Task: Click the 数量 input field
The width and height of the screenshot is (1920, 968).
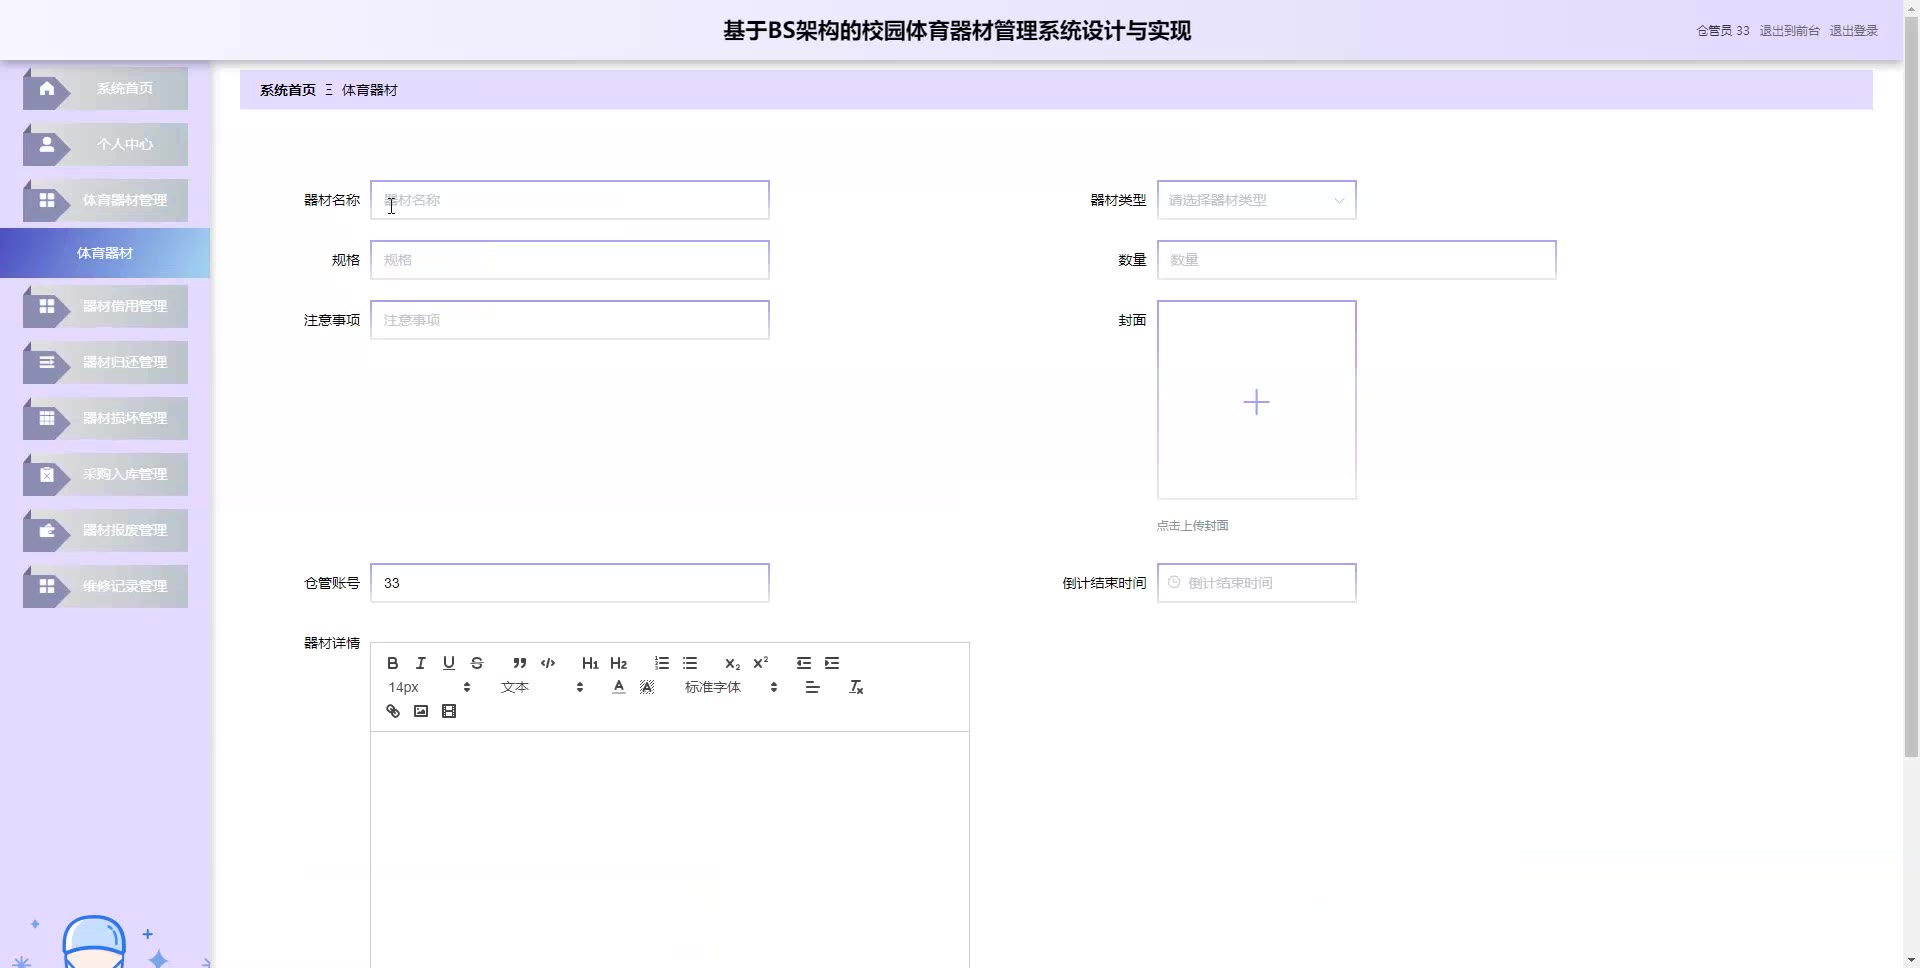Action: [x=1356, y=260]
